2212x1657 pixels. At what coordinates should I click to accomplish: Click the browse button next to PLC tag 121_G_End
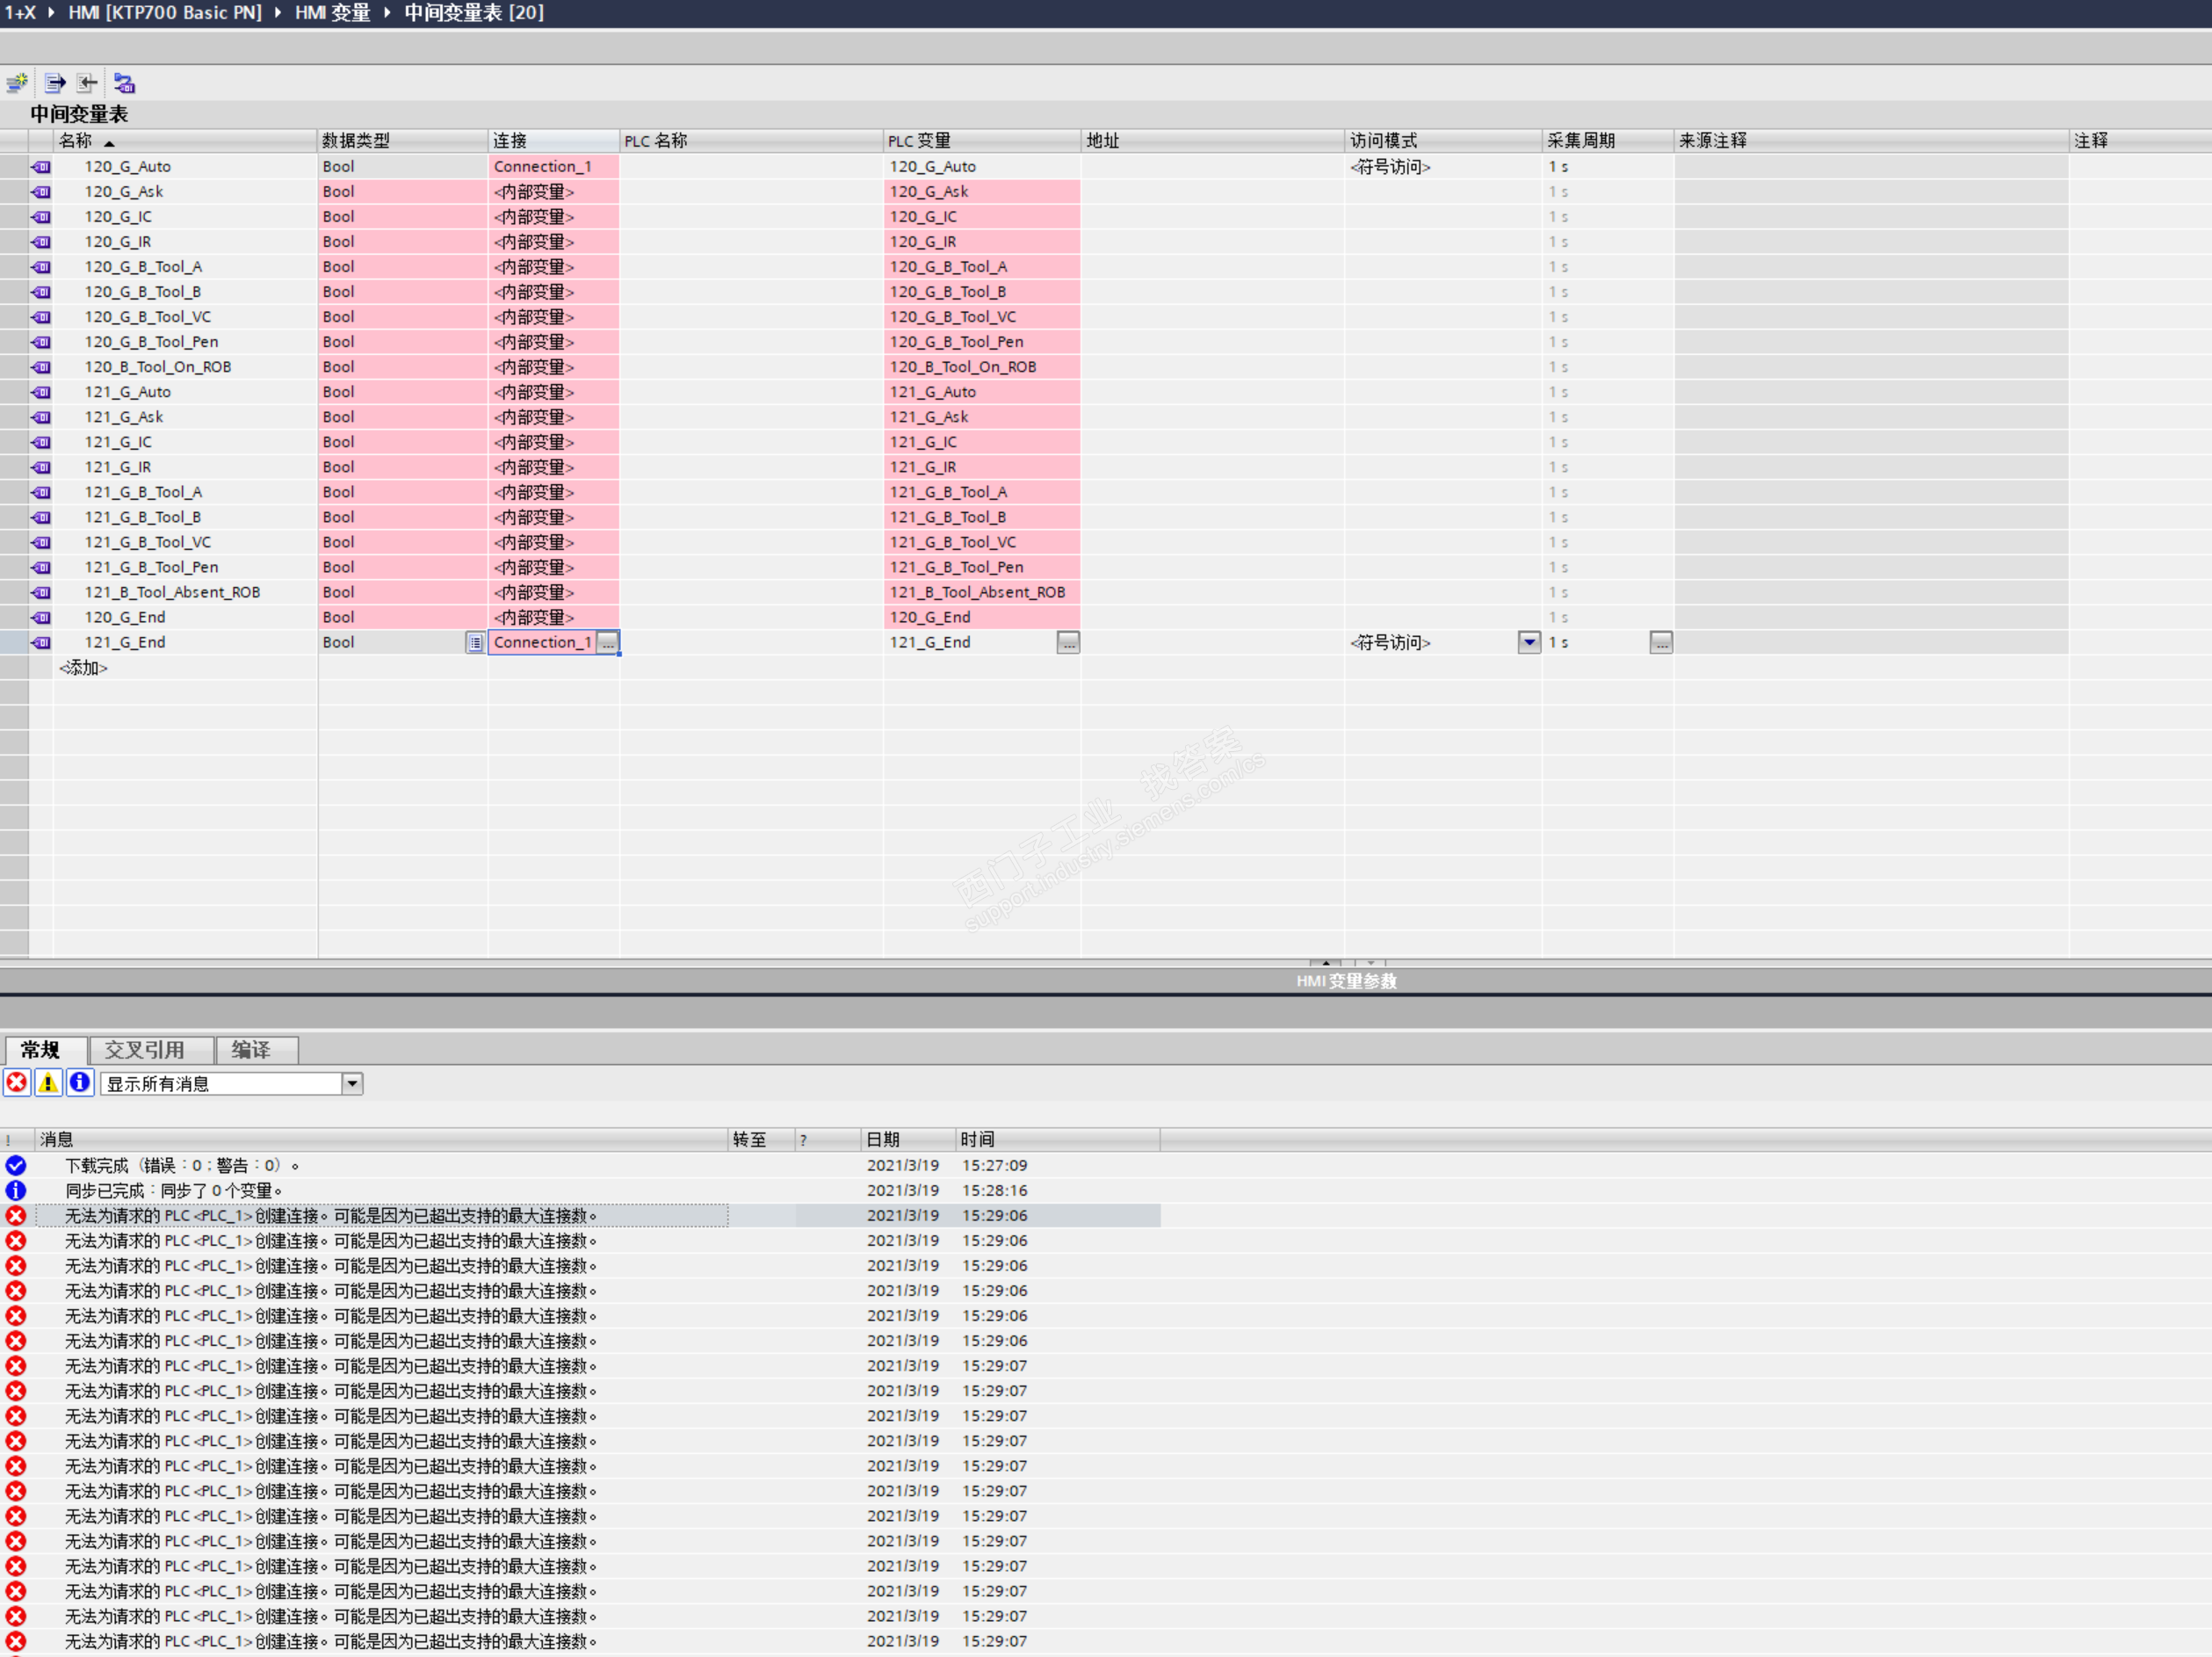coord(1068,643)
